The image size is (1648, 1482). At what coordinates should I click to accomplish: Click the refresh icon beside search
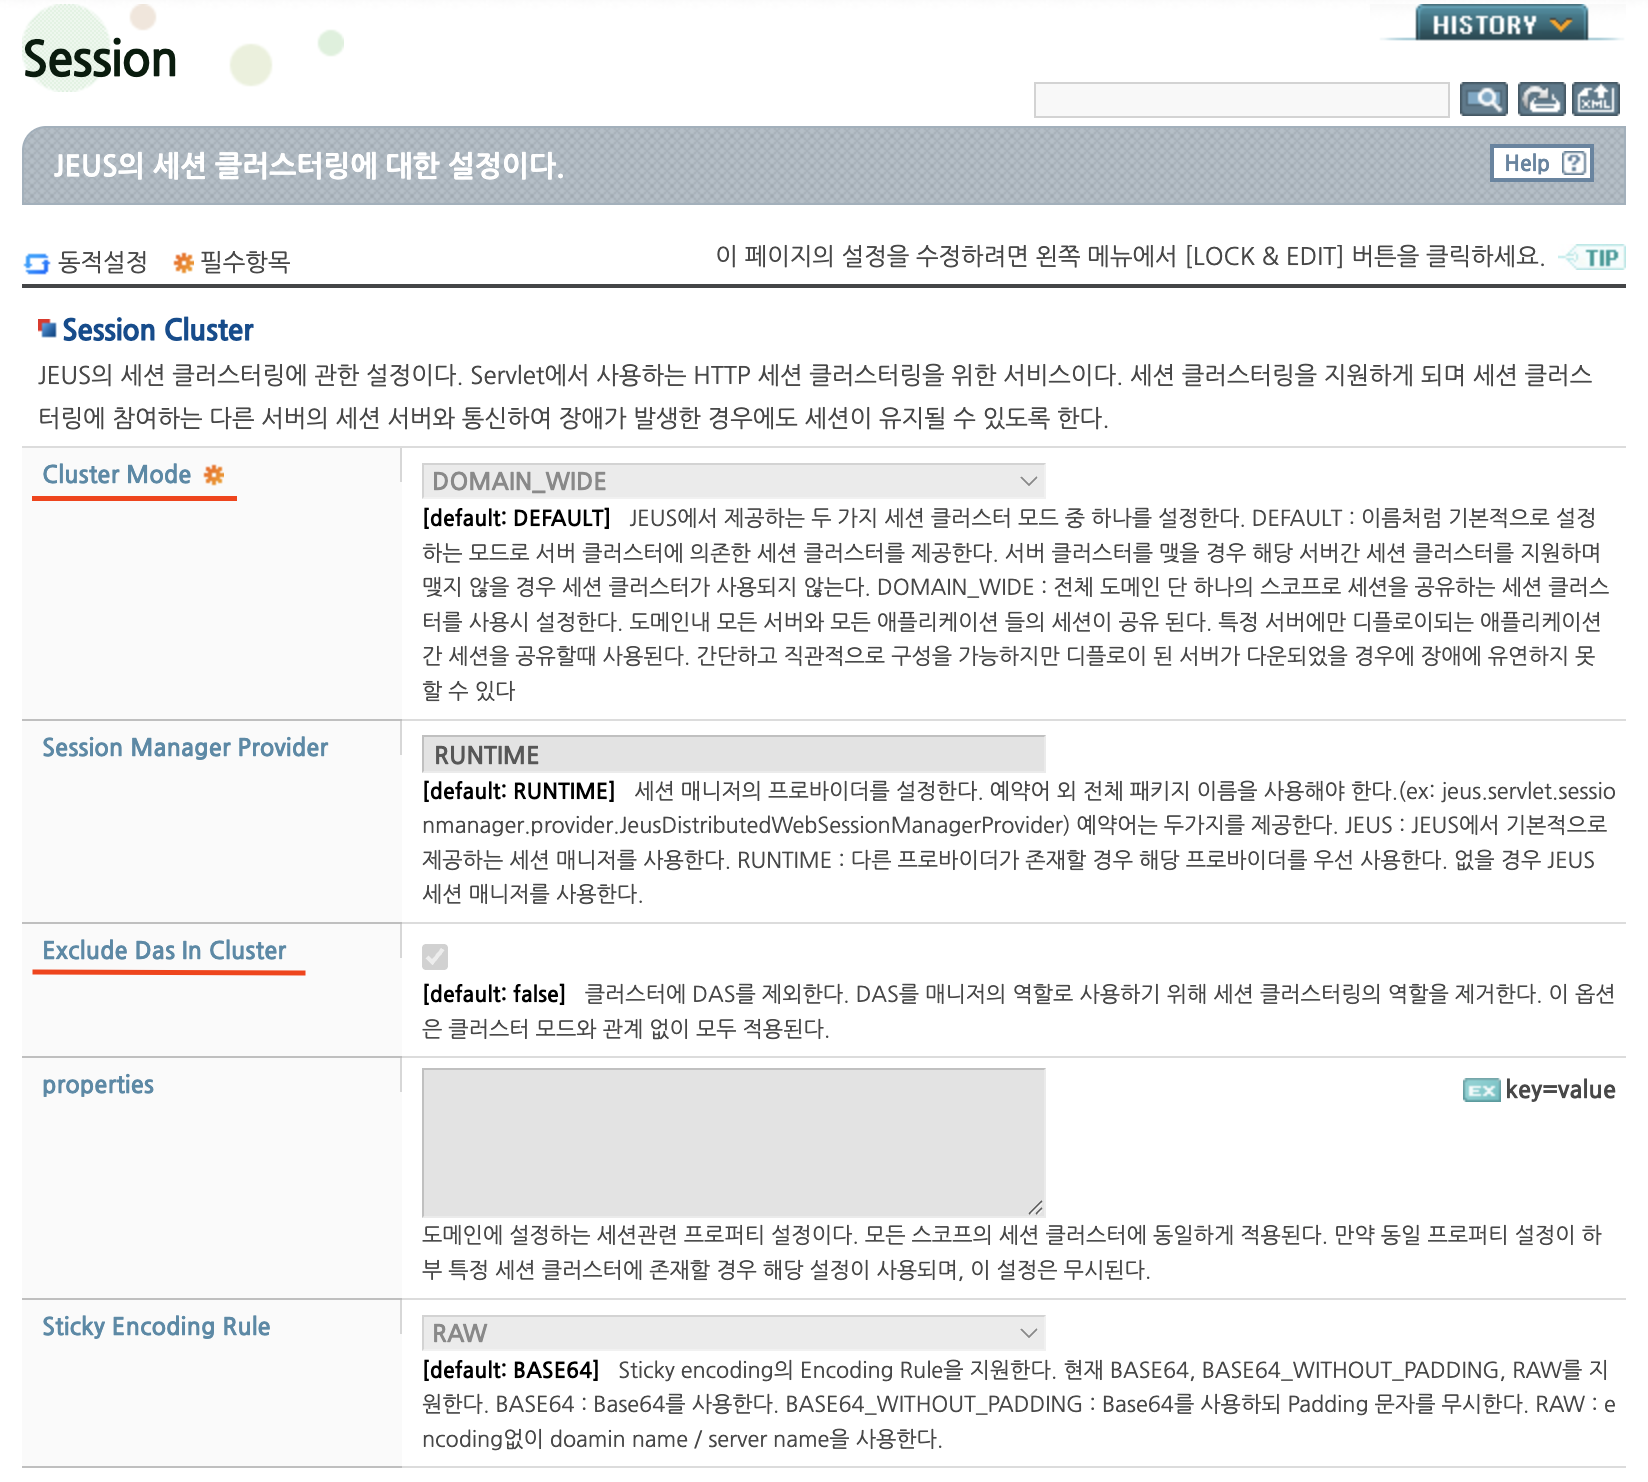point(1541,99)
